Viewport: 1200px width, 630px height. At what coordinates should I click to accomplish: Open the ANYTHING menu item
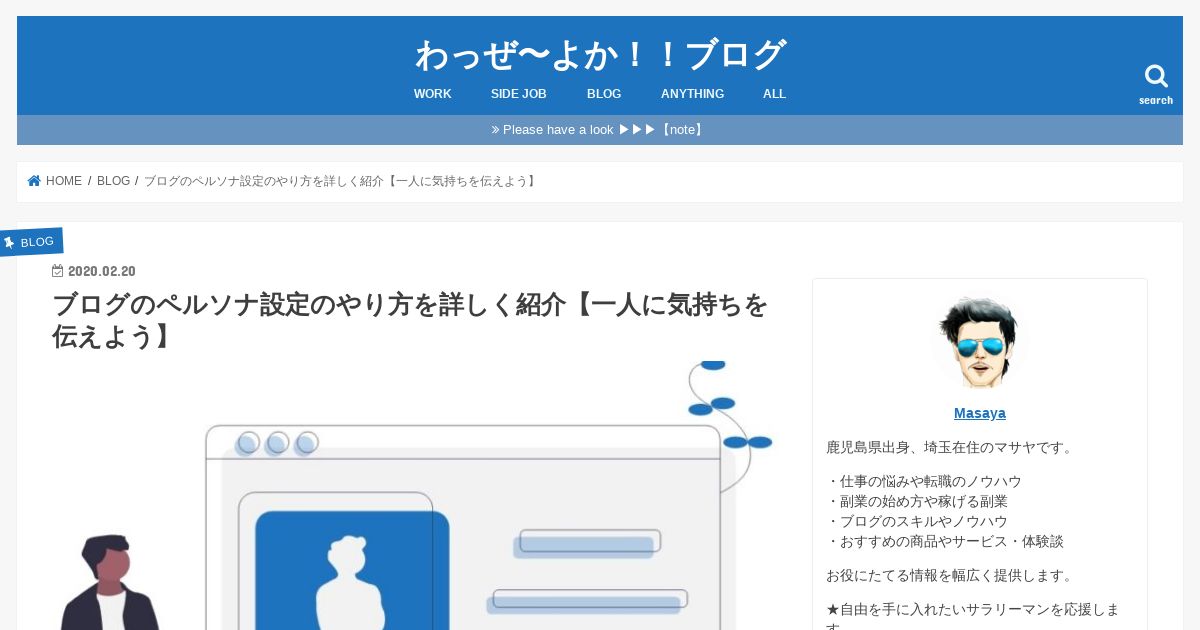(692, 94)
